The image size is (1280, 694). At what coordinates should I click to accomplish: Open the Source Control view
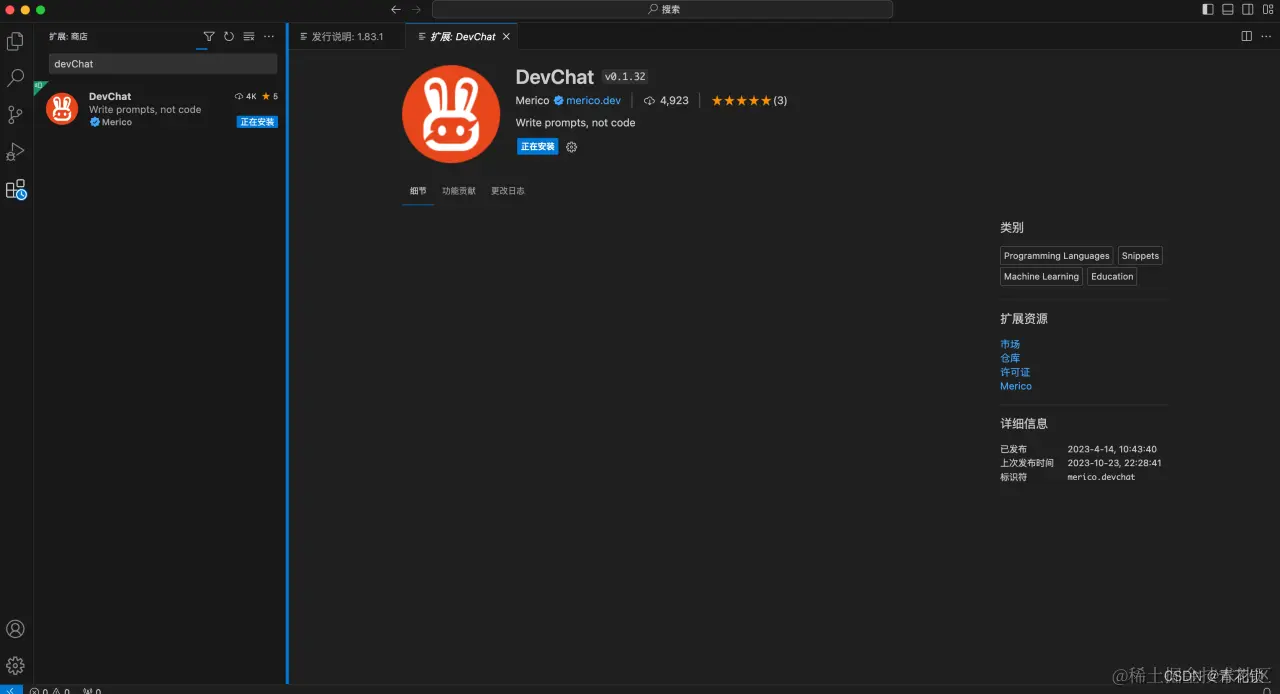click(x=15, y=115)
